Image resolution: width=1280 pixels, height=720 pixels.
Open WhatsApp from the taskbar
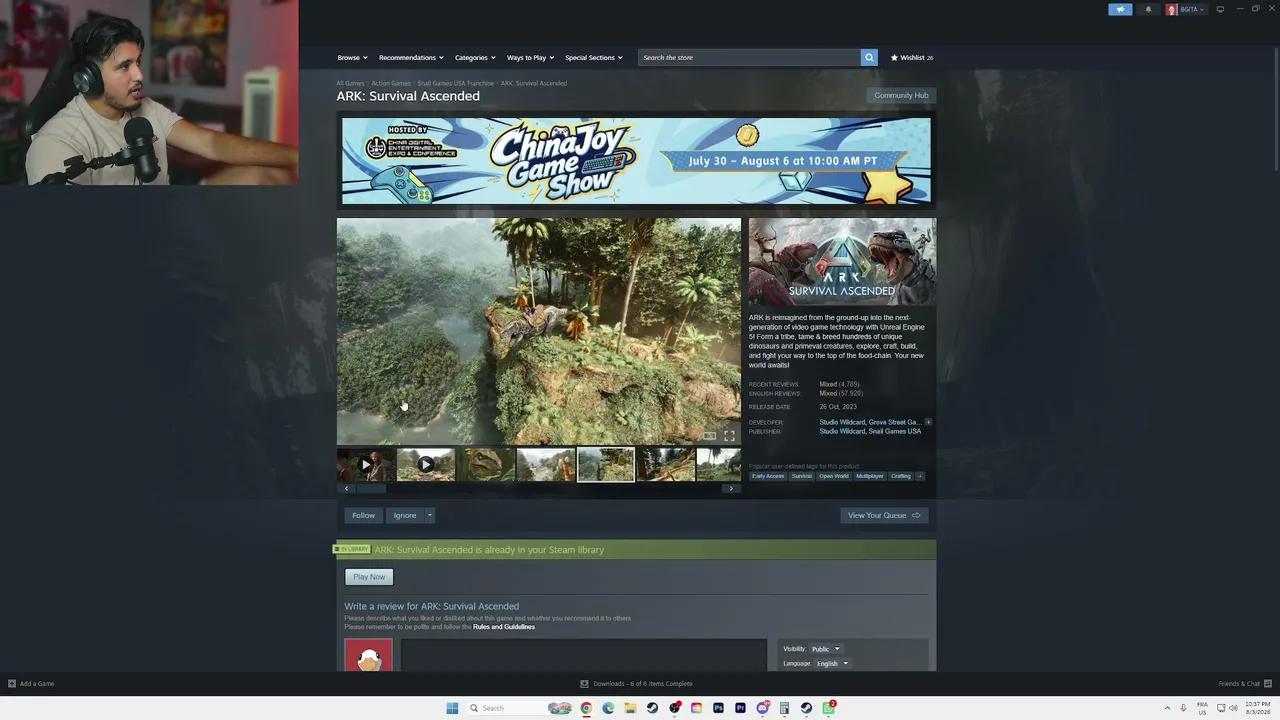pyautogui.click(x=829, y=708)
